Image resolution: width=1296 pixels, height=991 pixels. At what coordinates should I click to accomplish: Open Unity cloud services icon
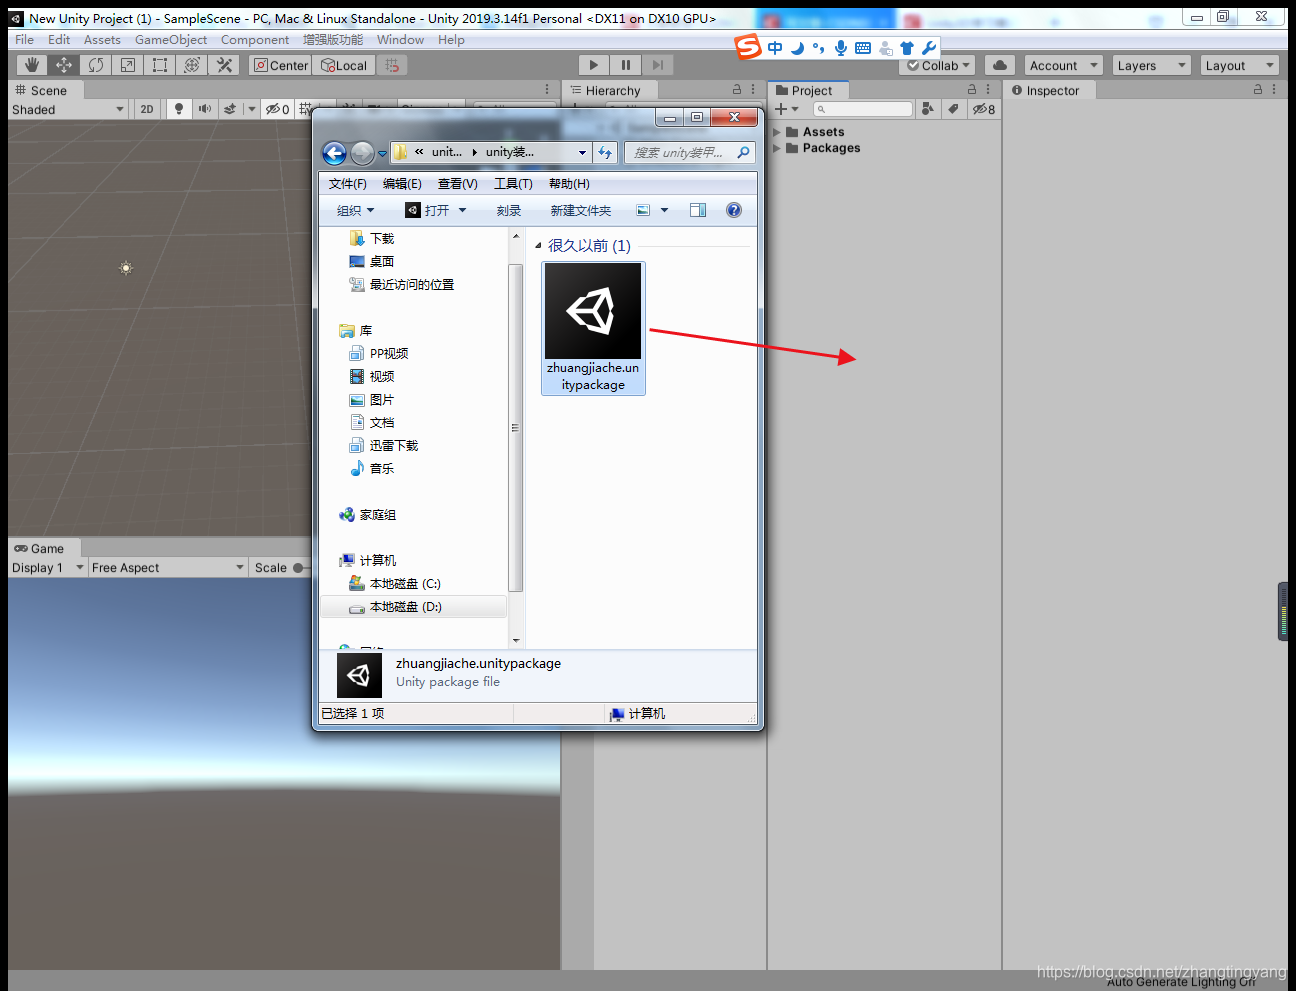(x=1000, y=65)
